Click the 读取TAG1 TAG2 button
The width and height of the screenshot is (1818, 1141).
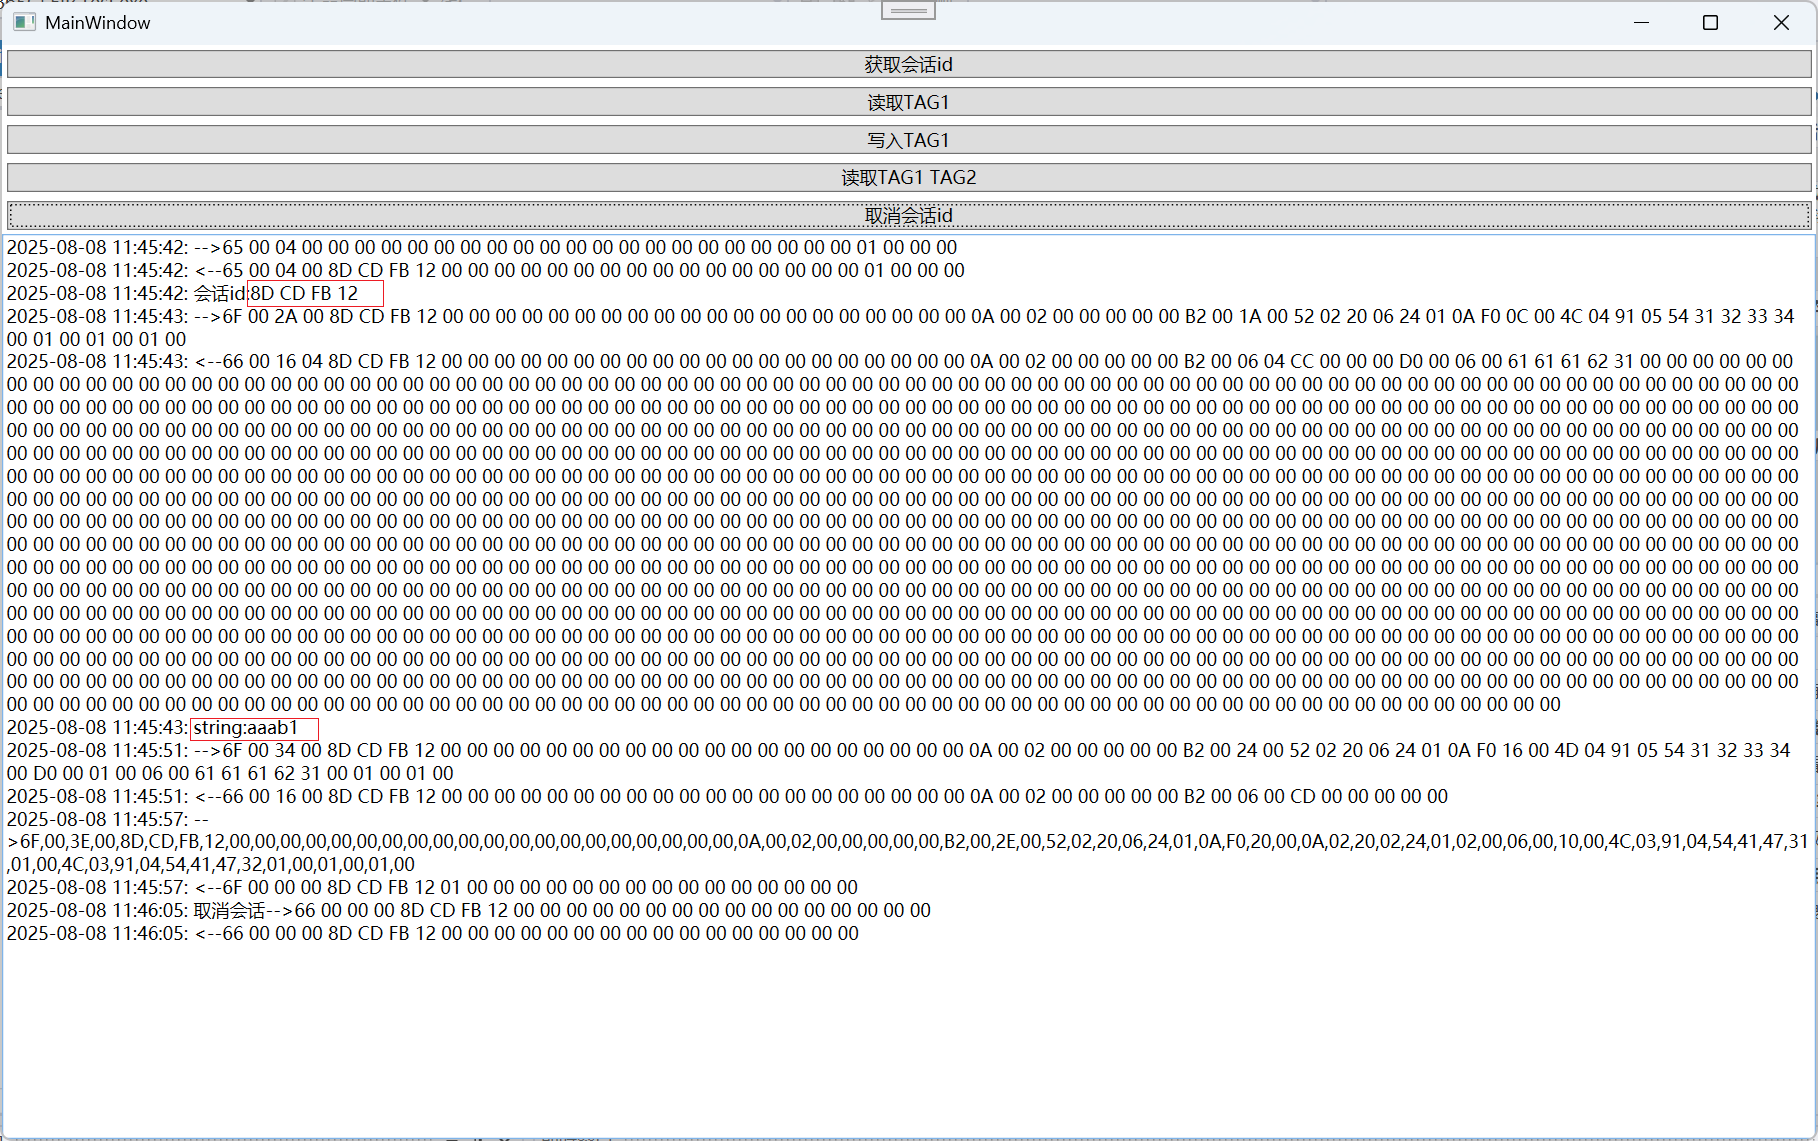(x=909, y=177)
